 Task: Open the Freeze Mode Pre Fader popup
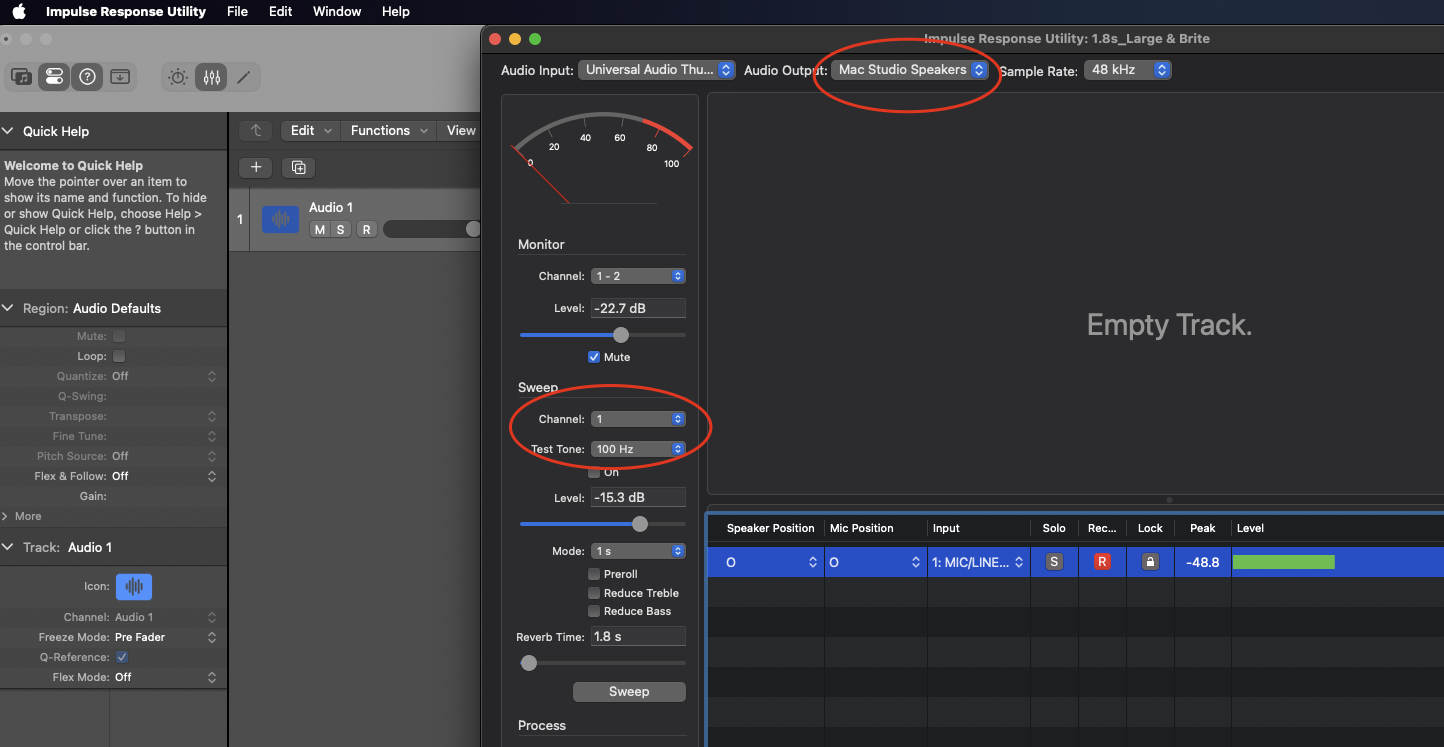click(164, 637)
